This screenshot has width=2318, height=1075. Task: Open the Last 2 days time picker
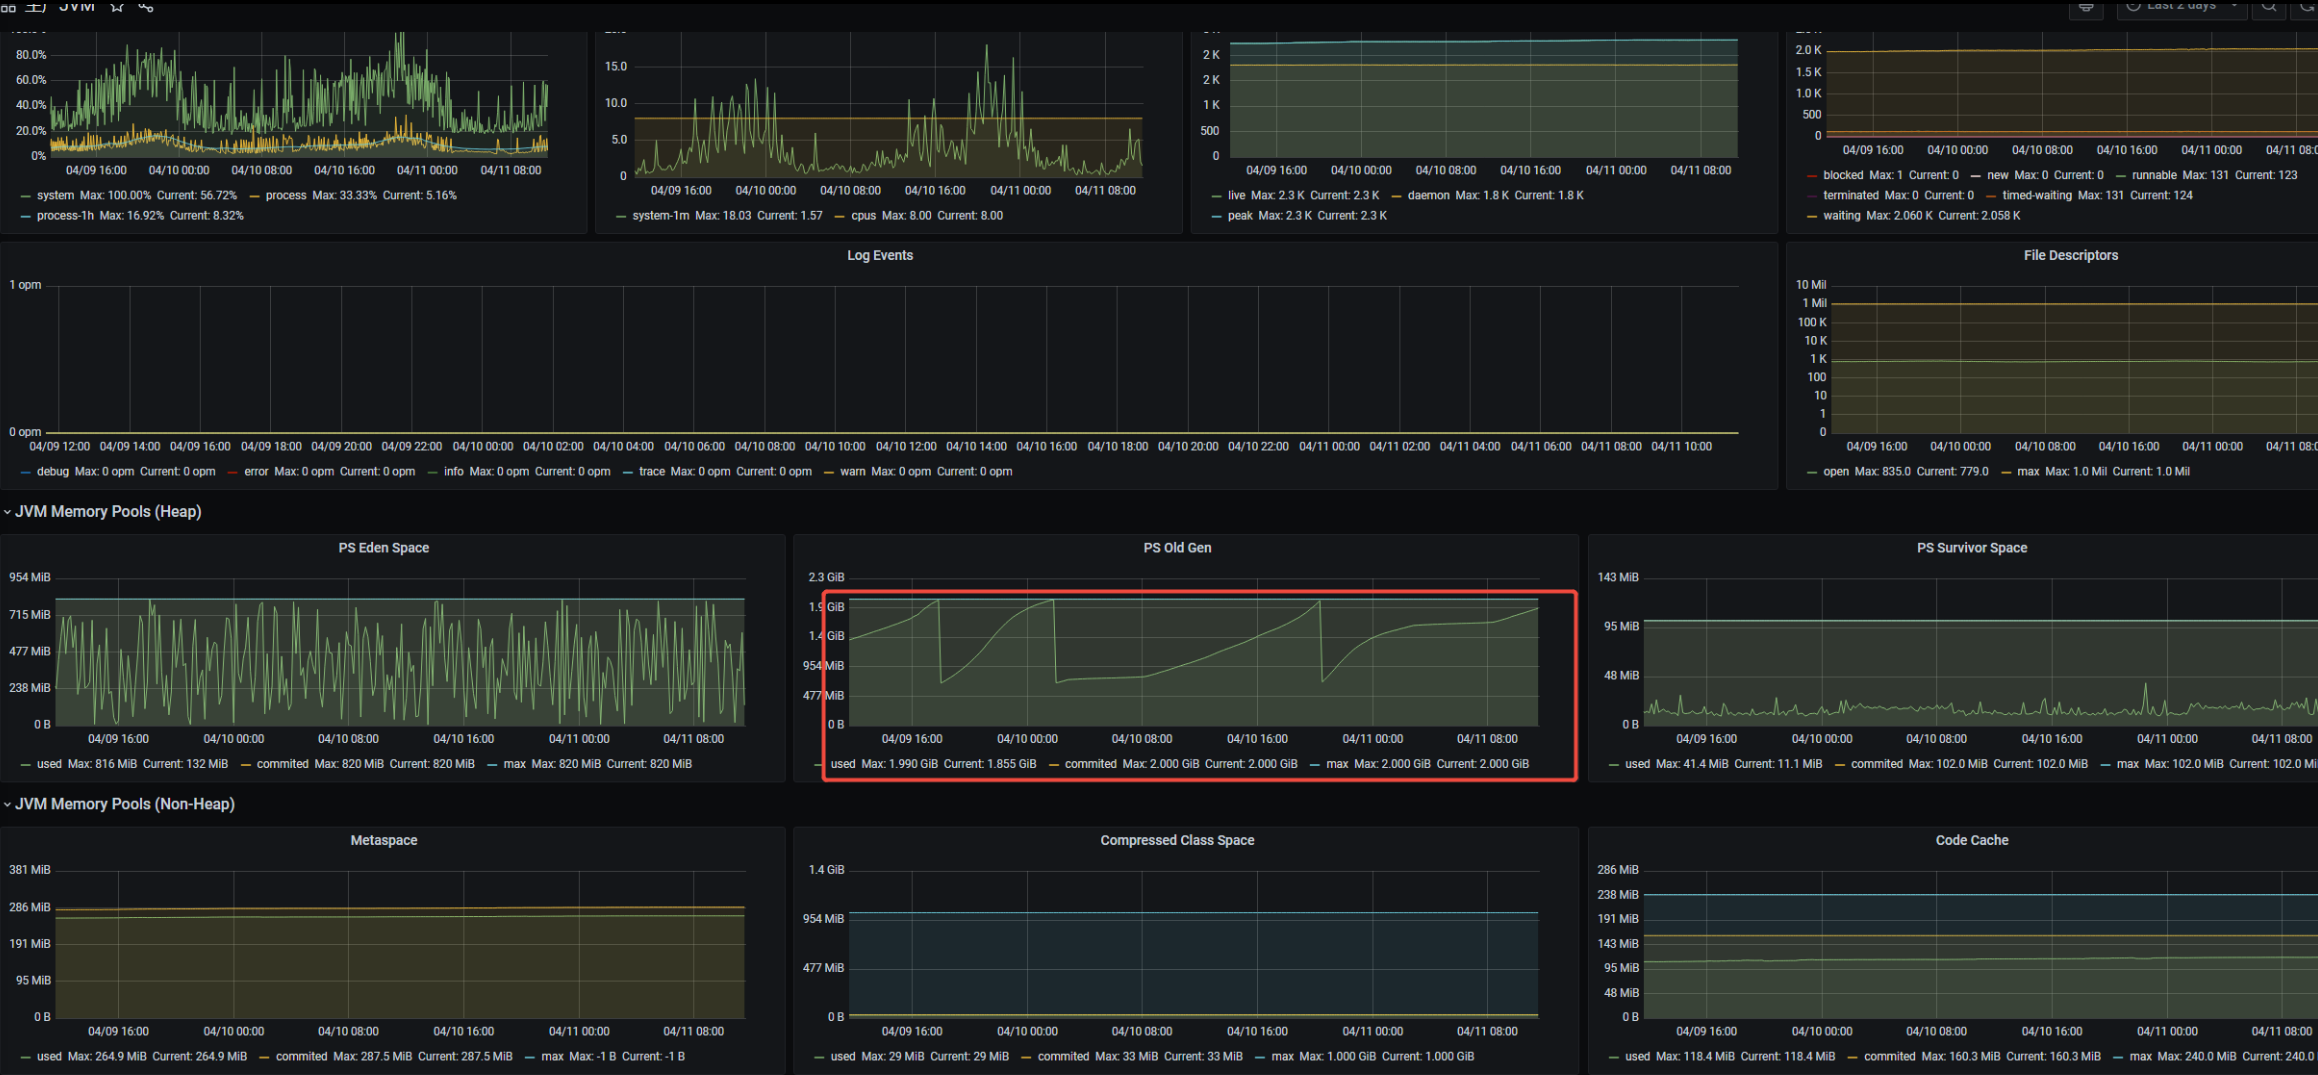2182,6
